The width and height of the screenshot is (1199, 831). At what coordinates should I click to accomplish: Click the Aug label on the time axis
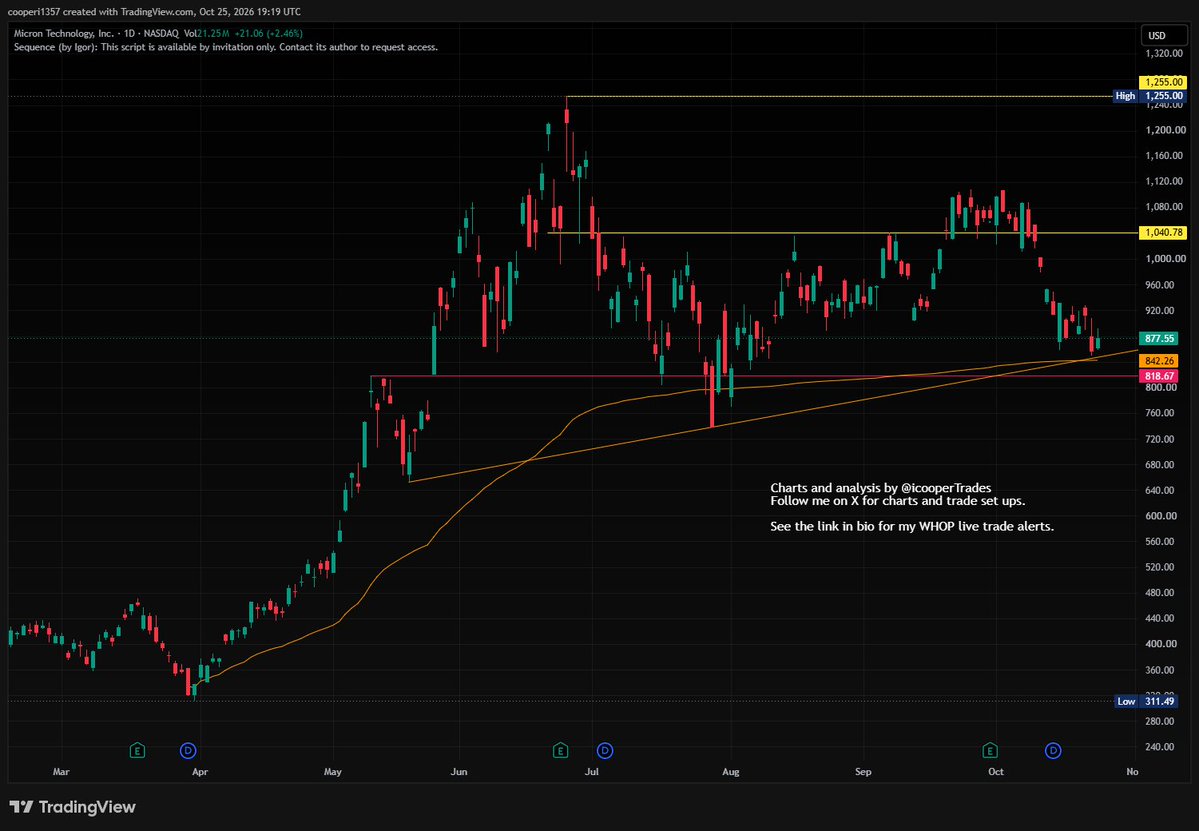[730, 772]
